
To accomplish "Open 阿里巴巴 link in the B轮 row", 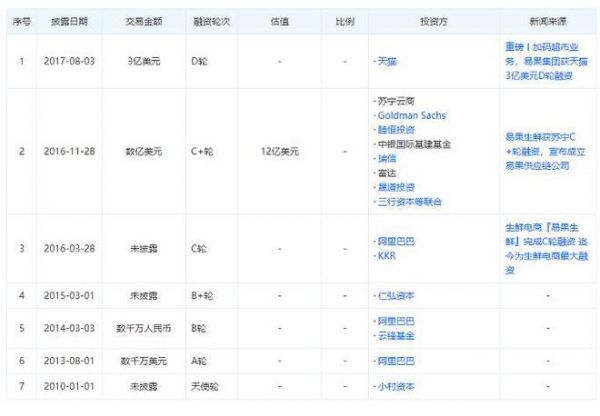I will tap(396, 321).
